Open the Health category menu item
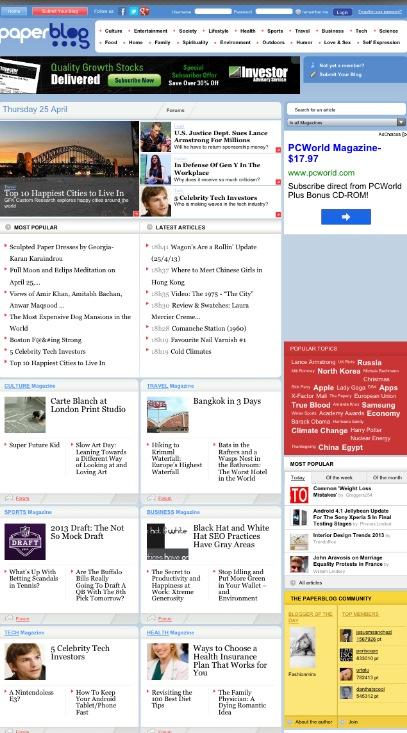Screen dimensions: 407x733 coord(248,31)
